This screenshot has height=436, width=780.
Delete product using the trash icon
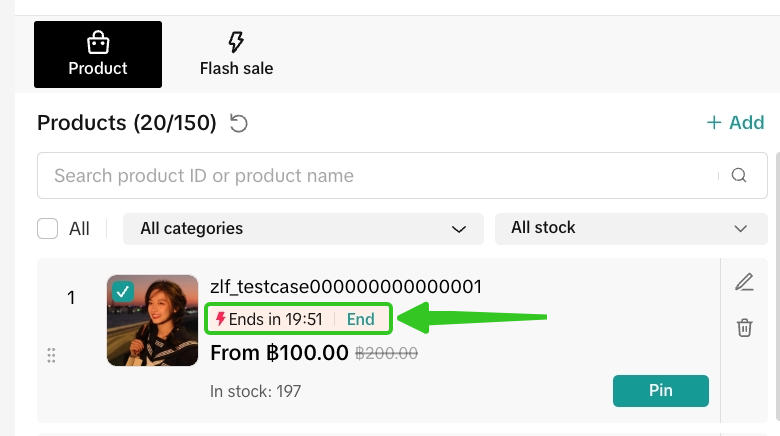coord(744,327)
